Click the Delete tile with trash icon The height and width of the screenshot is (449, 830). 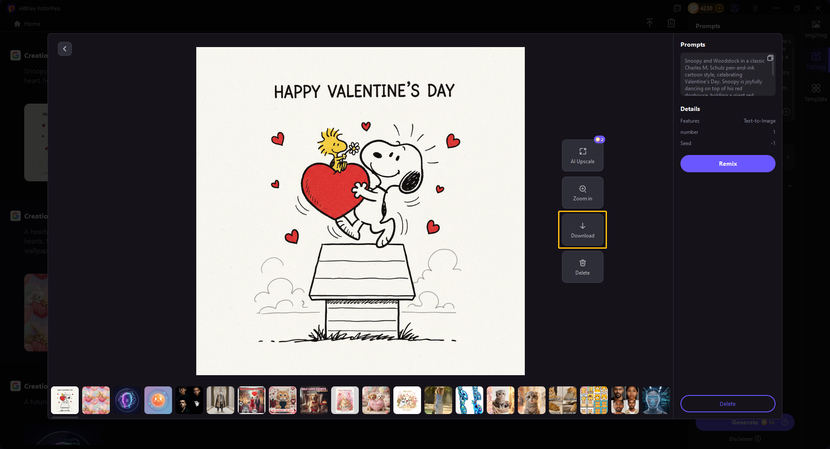[582, 267]
